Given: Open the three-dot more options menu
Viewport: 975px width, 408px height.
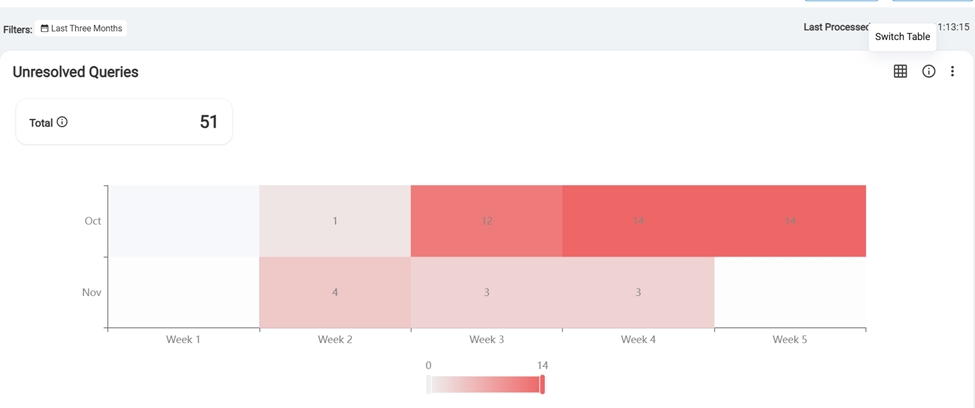Looking at the screenshot, I should point(952,71).
